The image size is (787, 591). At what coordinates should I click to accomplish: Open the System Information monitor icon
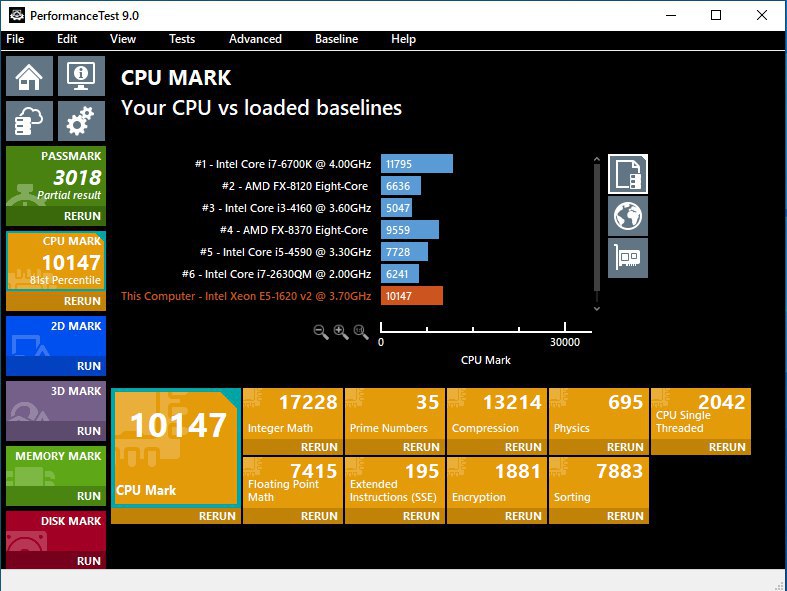pos(81,76)
